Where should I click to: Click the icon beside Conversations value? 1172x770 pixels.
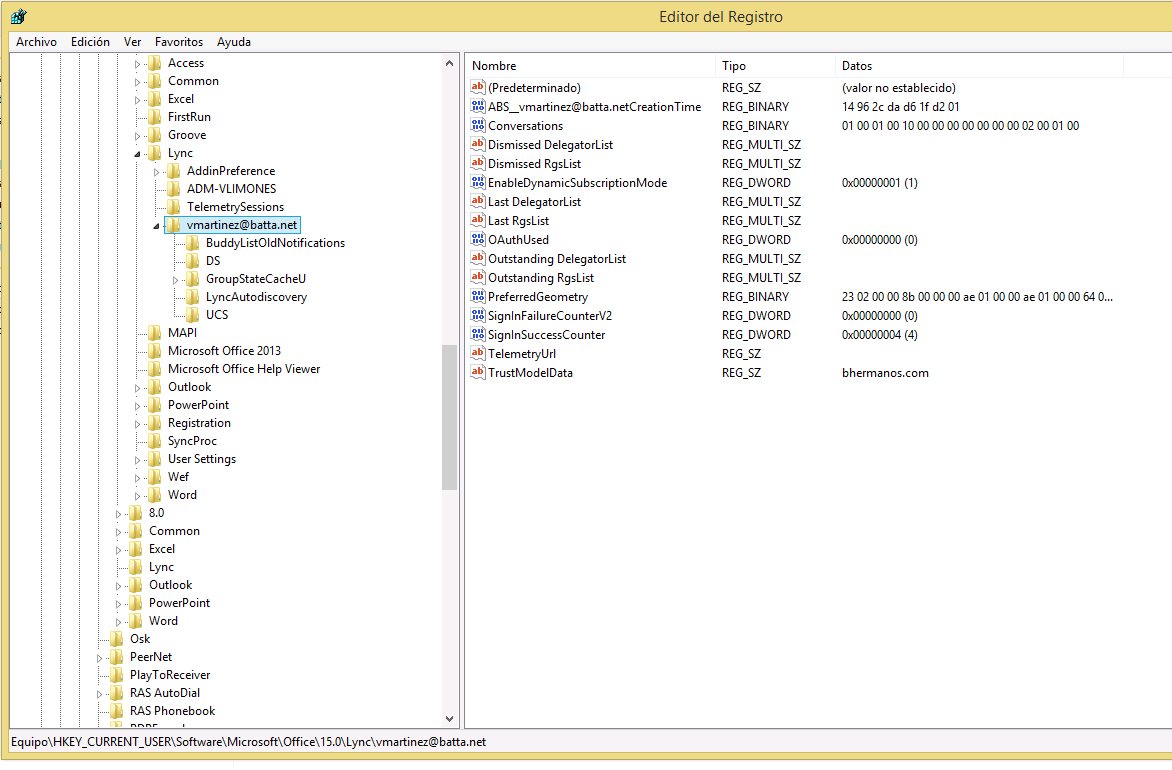tap(478, 126)
